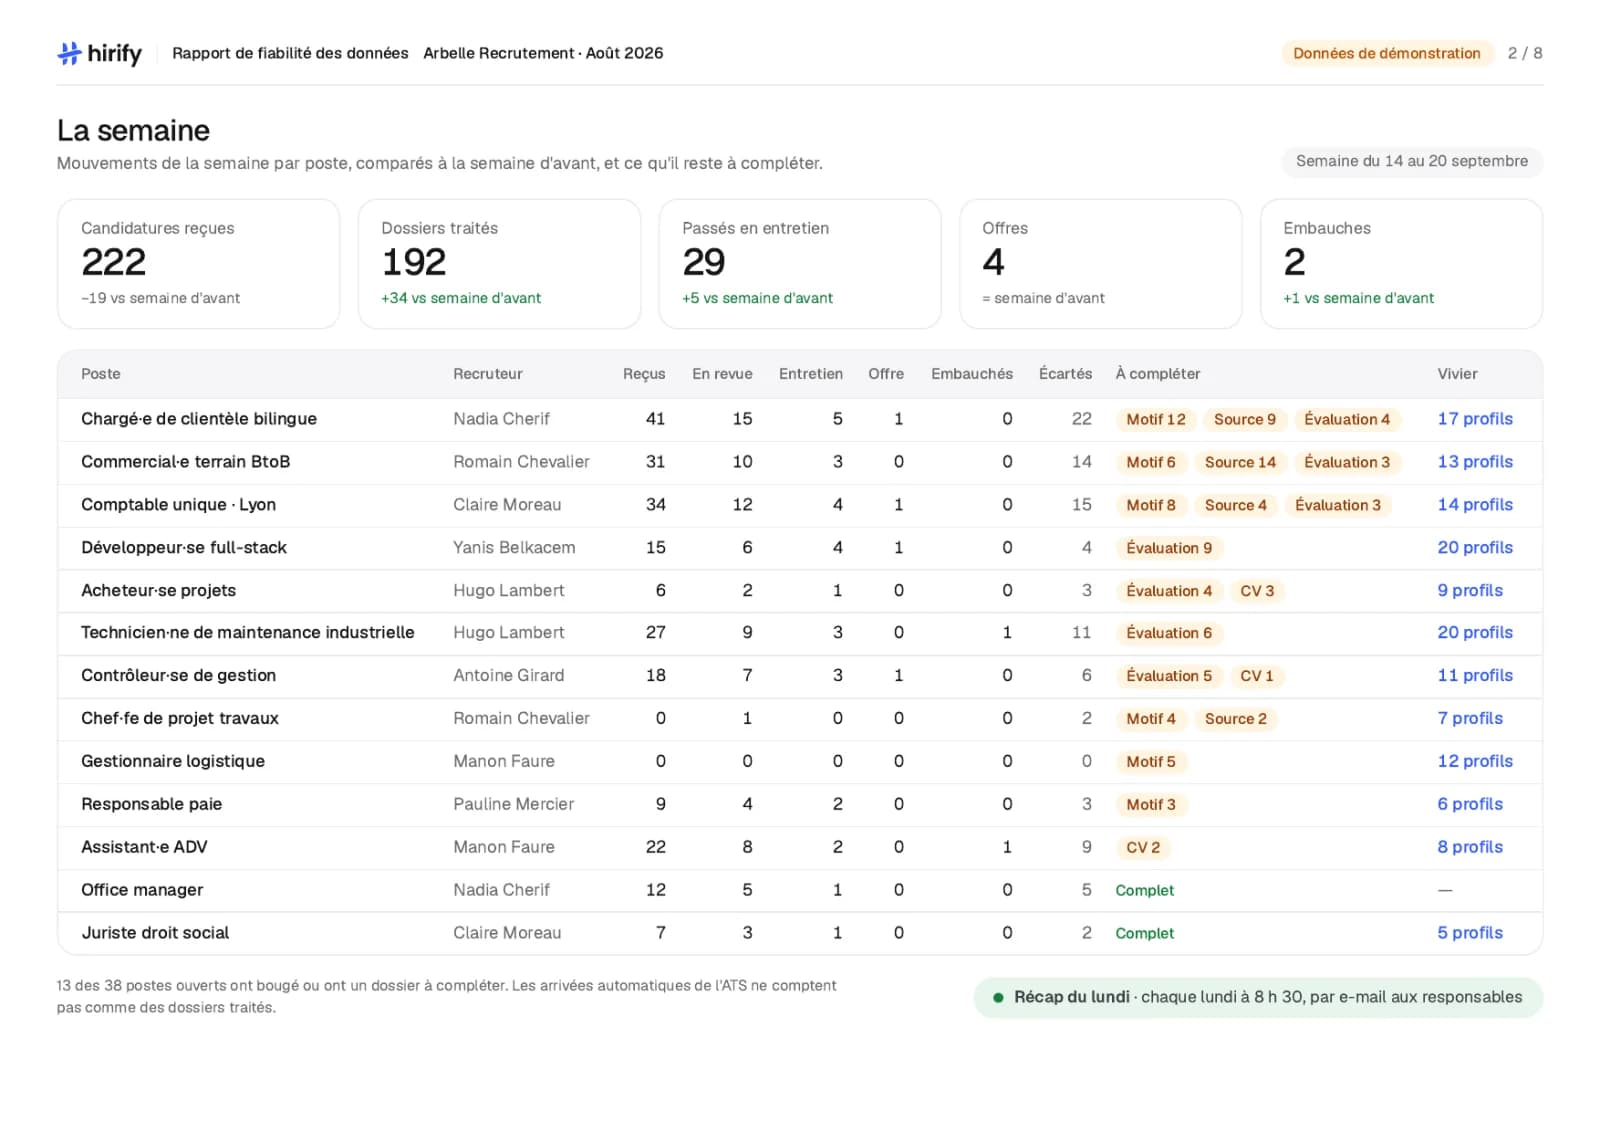This screenshot has height=1132, width=1600.
Task: Click the Source 9 tag
Action: pyautogui.click(x=1245, y=420)
